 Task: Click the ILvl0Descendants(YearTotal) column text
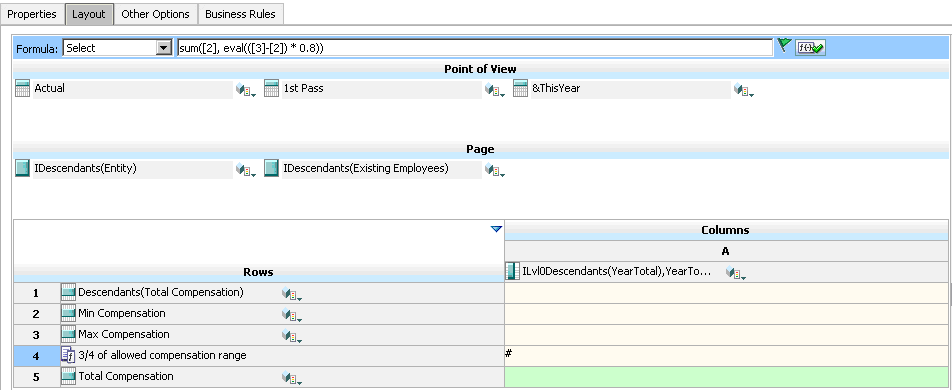(x=617, y=271)
